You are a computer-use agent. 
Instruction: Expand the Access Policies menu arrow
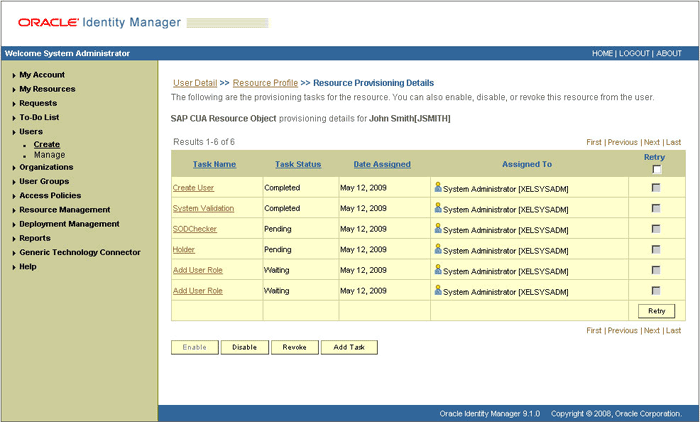(14, 196)
